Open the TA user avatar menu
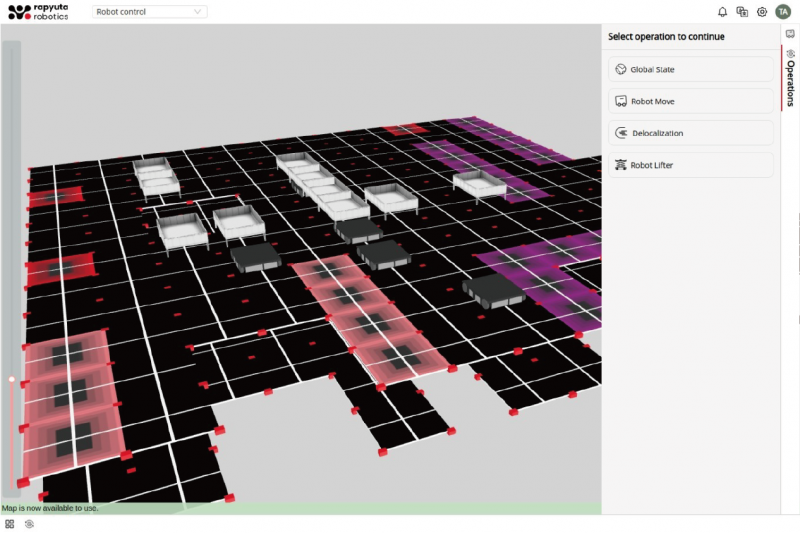Viewport: 800px width, 533px height. [x=783, y=12]
